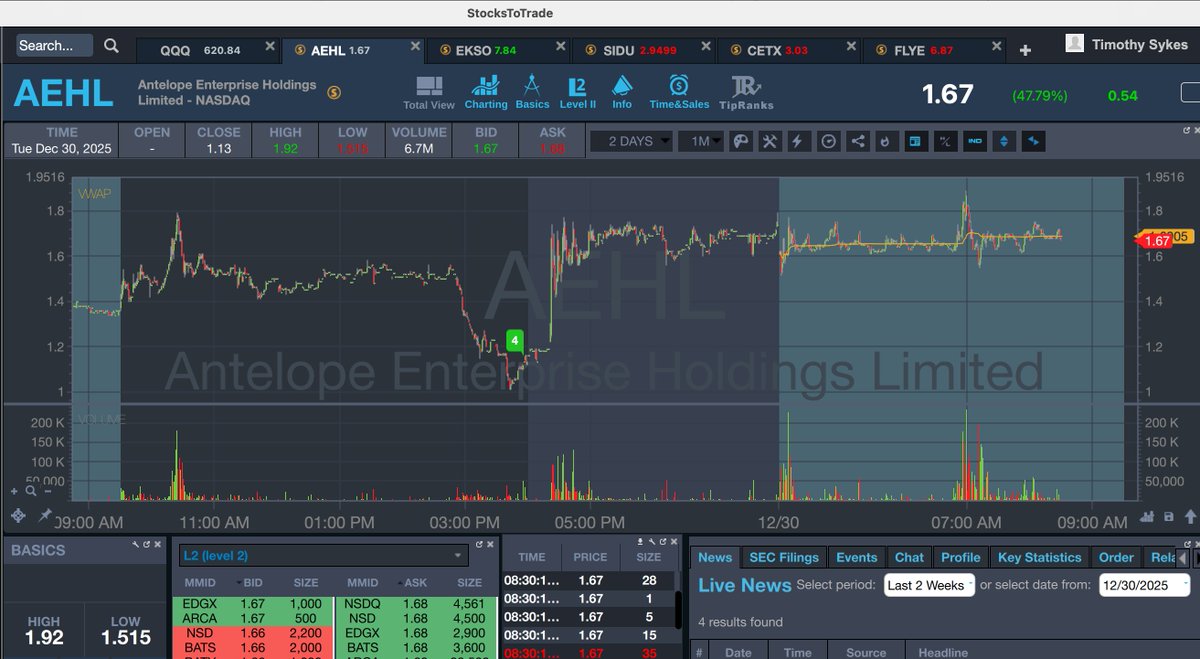Open the Last 2 Weeks period dropdown

[928, 586]
